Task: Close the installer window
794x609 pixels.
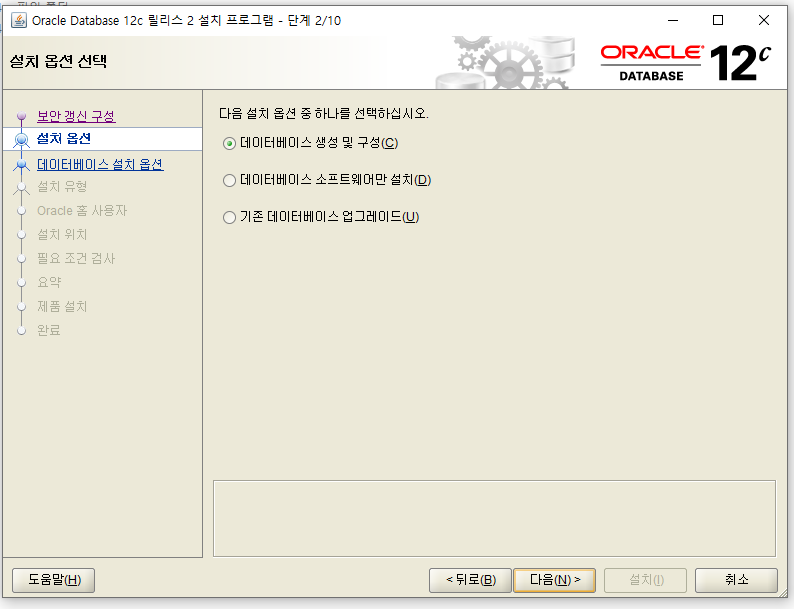Action: click(764, 20)
